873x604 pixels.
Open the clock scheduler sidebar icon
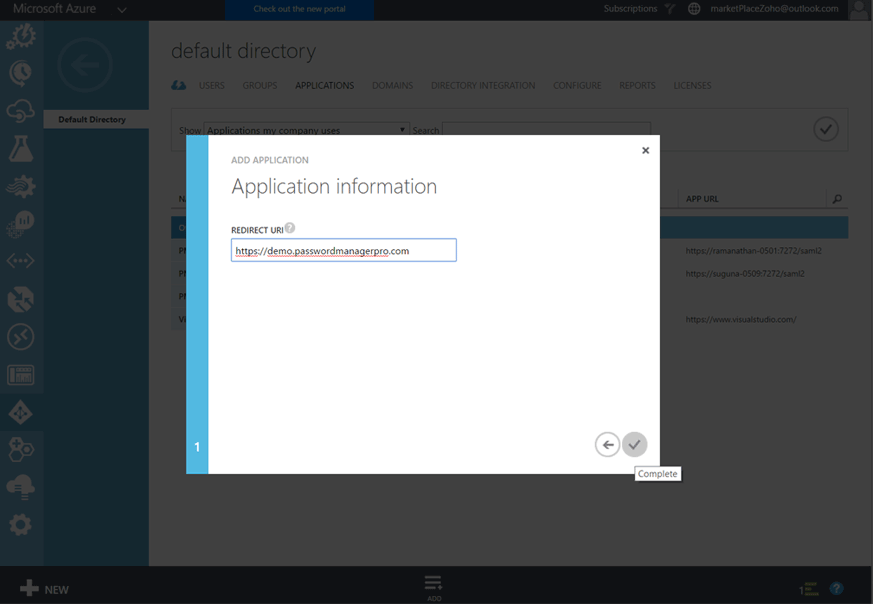tap(21, 73)
